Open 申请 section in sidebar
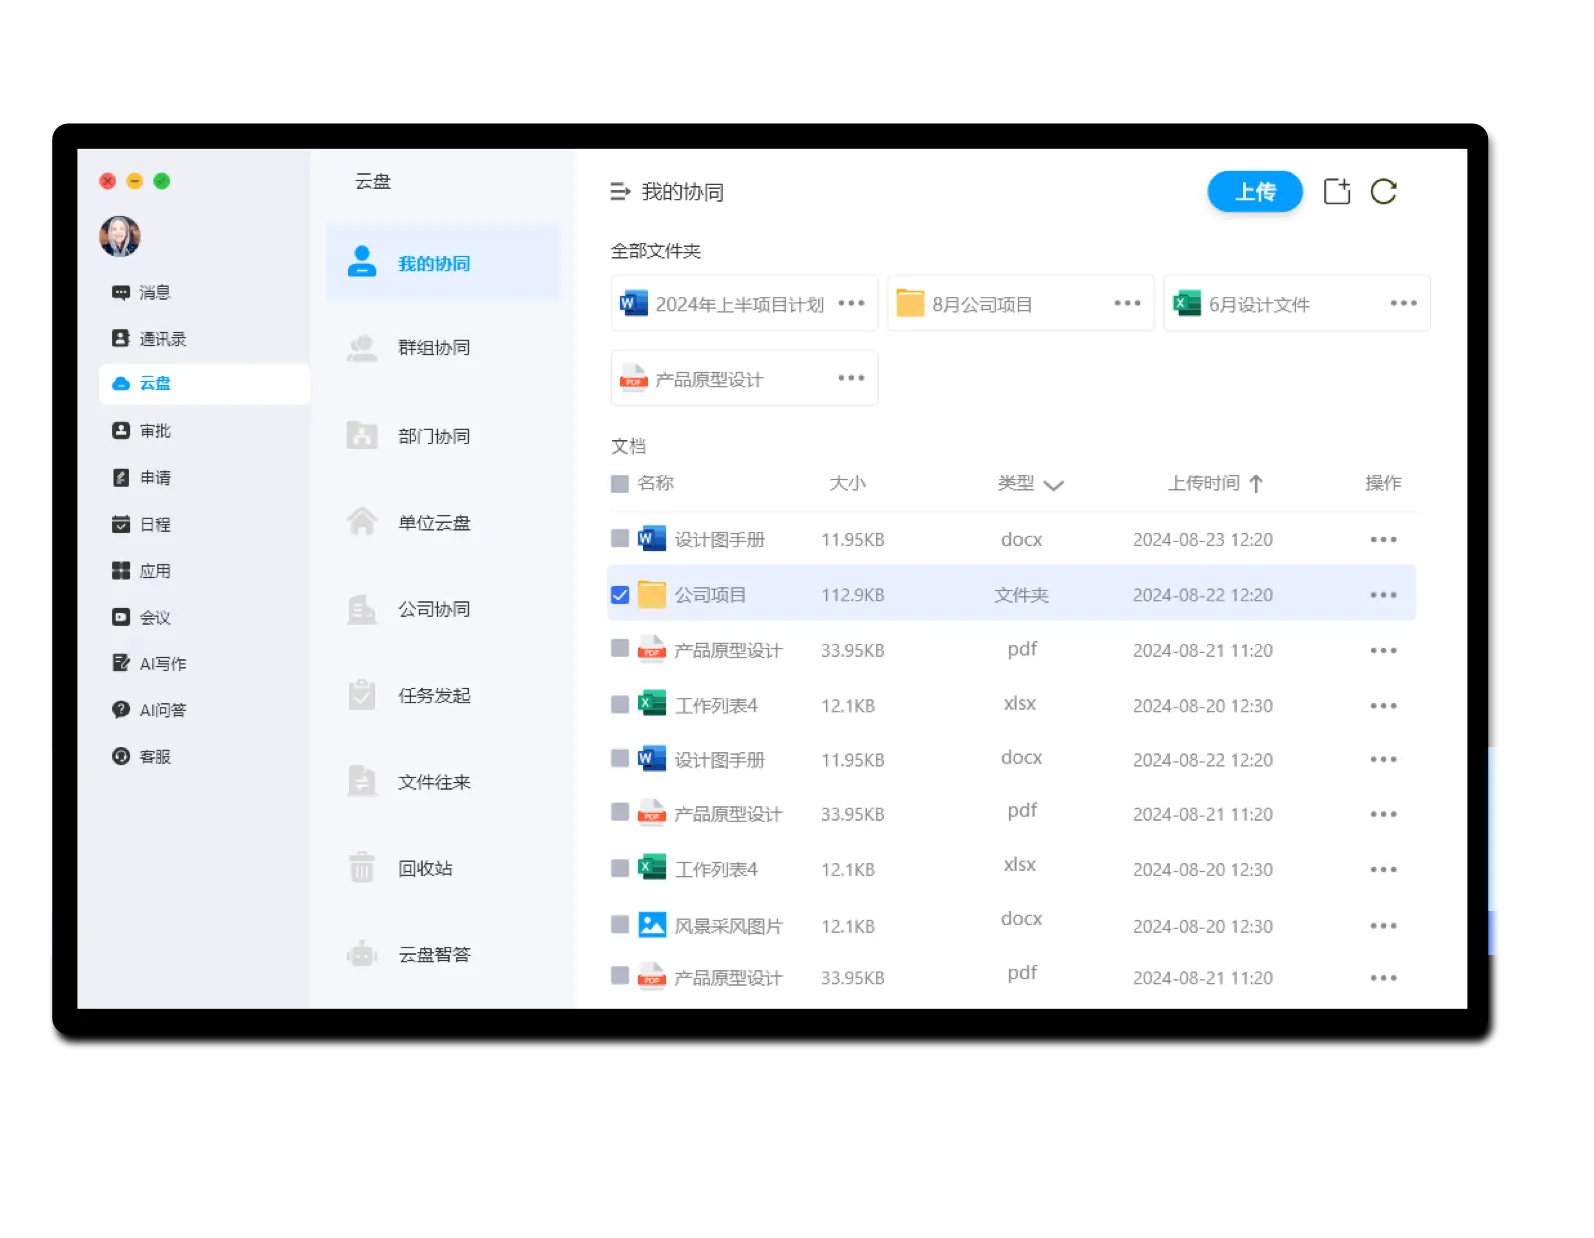 click(142, 477)
